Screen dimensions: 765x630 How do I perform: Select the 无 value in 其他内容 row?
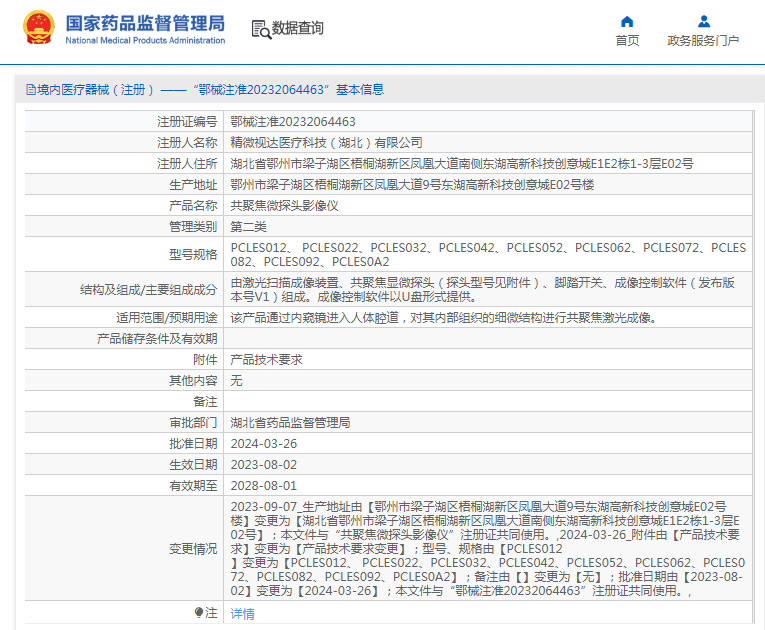pos(236,380)
